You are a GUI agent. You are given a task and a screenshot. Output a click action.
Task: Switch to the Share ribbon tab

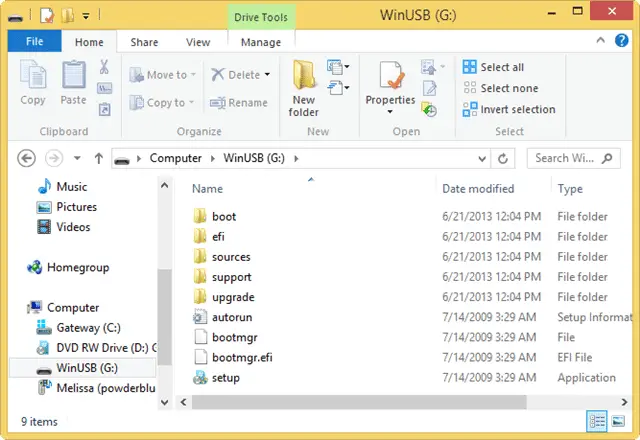pos(144,42)
